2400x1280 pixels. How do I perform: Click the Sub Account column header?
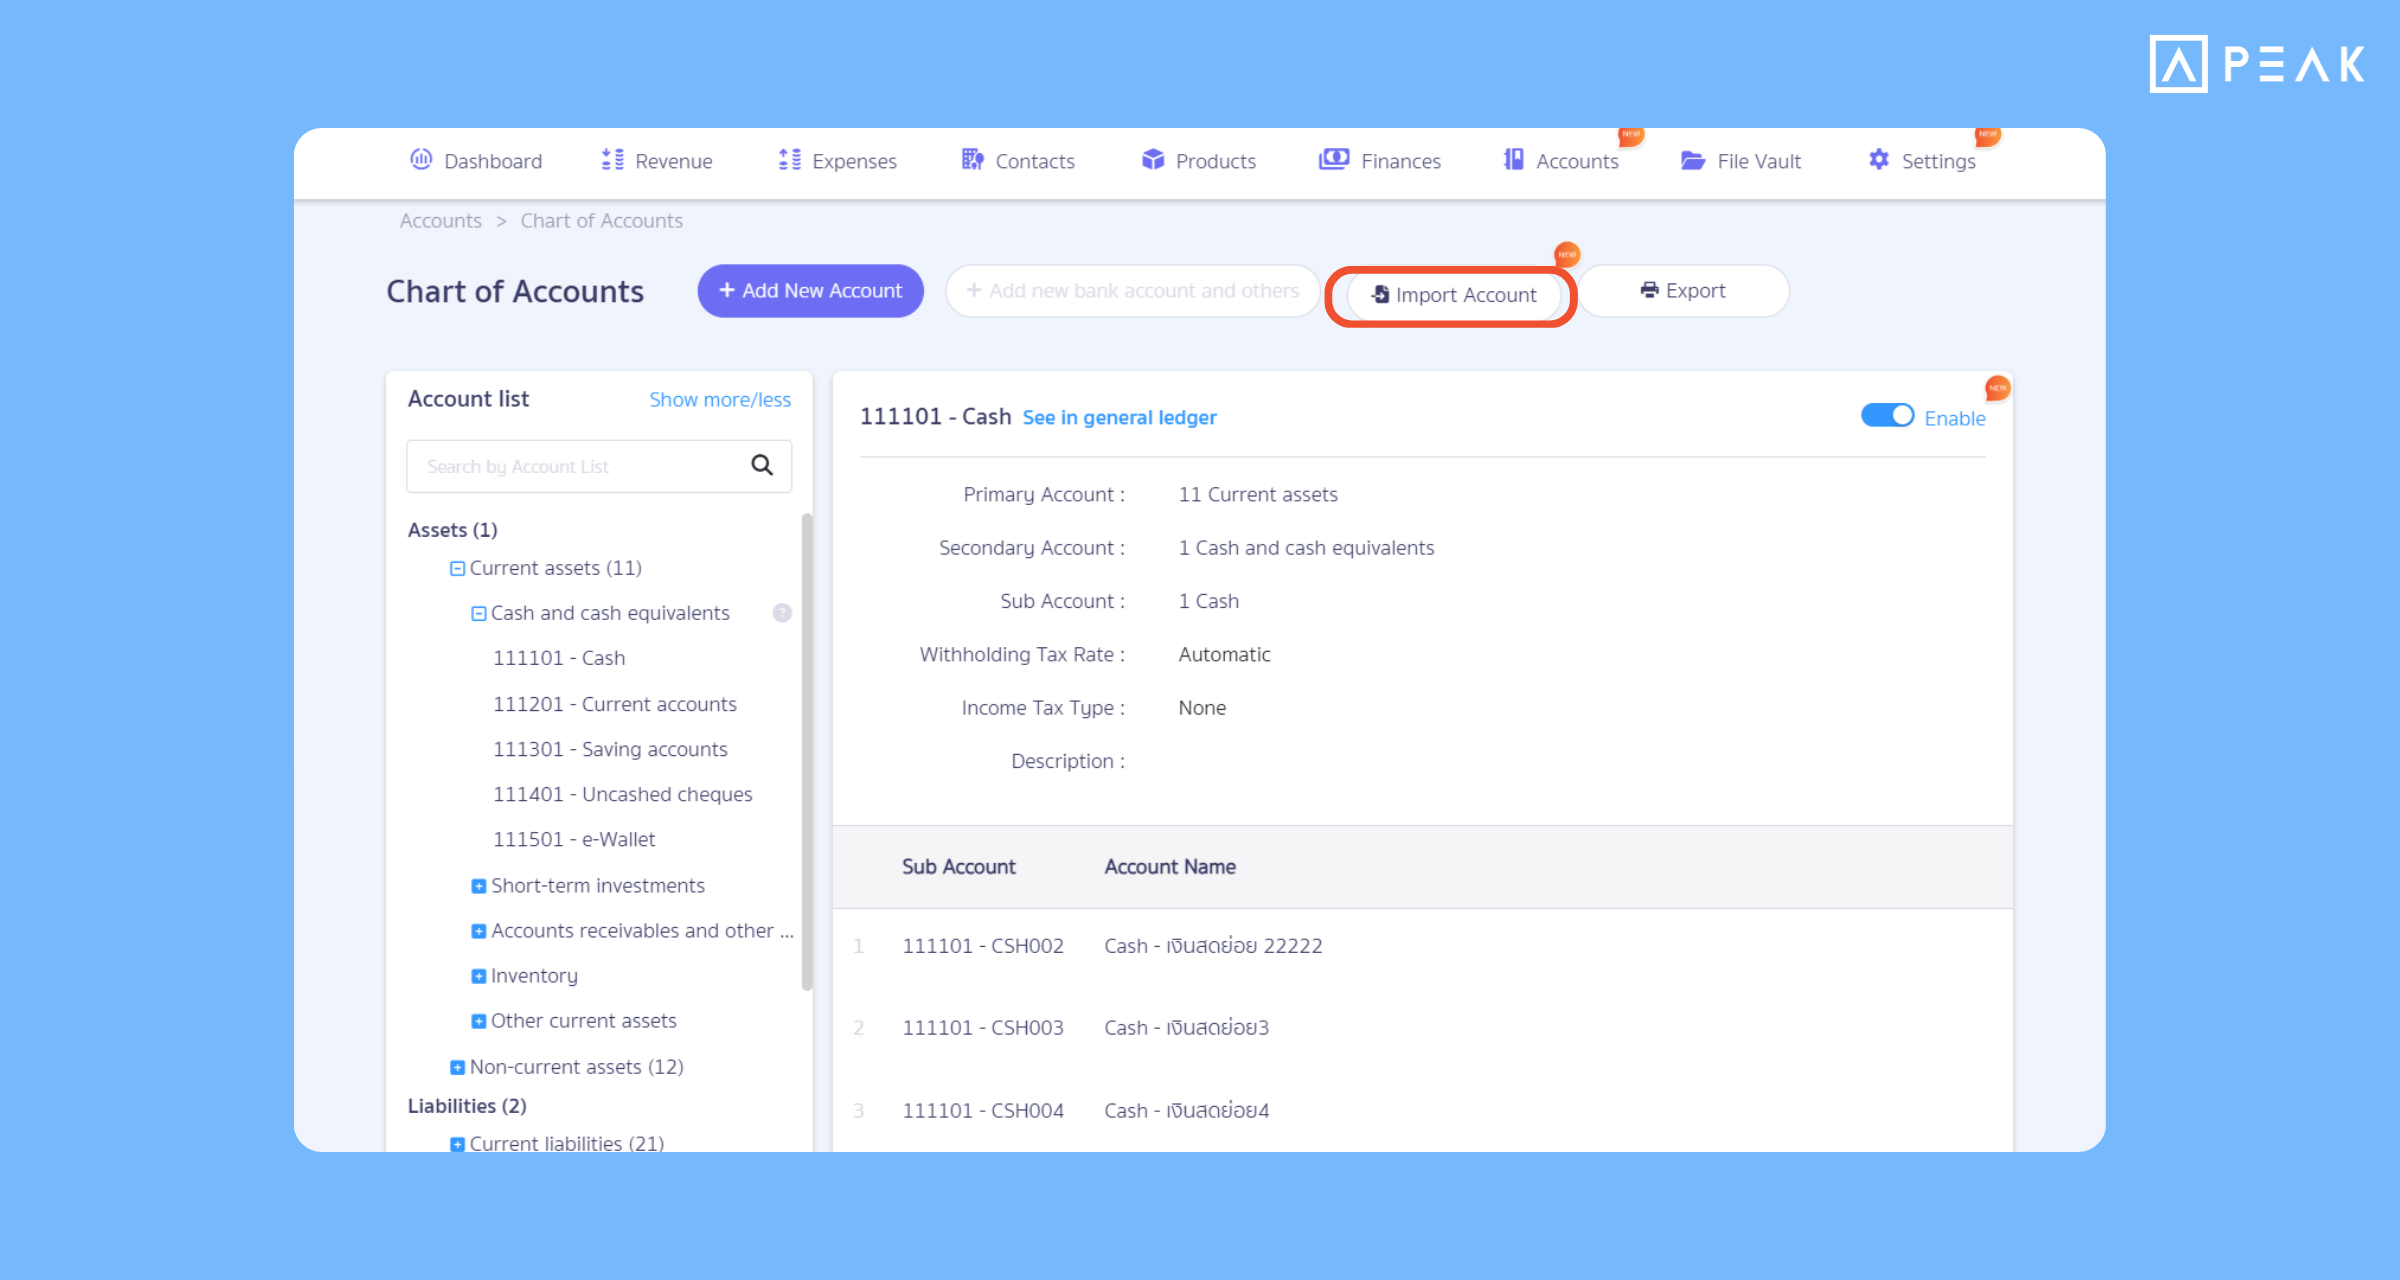point(959,867)
